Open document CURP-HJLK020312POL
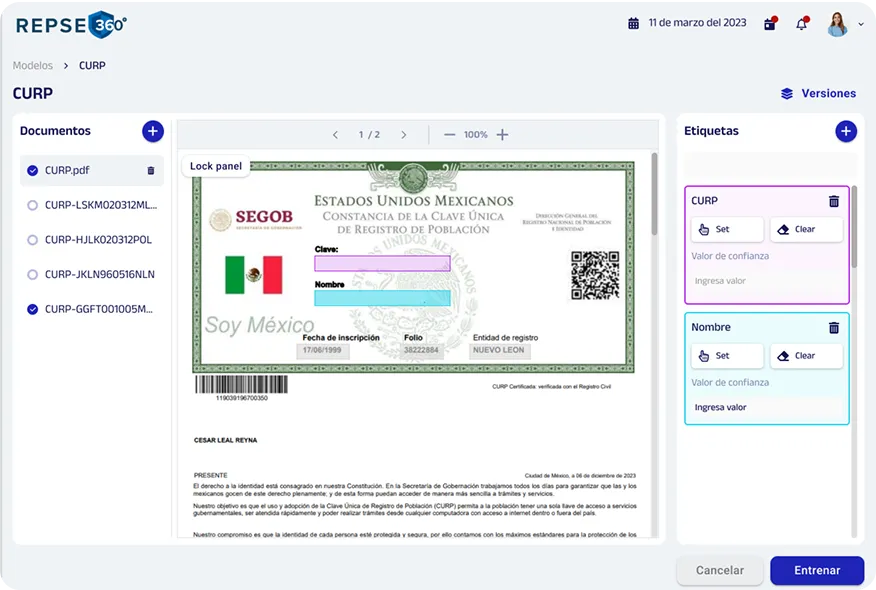This screenshot has height=590, width=876. pos(98,240)
